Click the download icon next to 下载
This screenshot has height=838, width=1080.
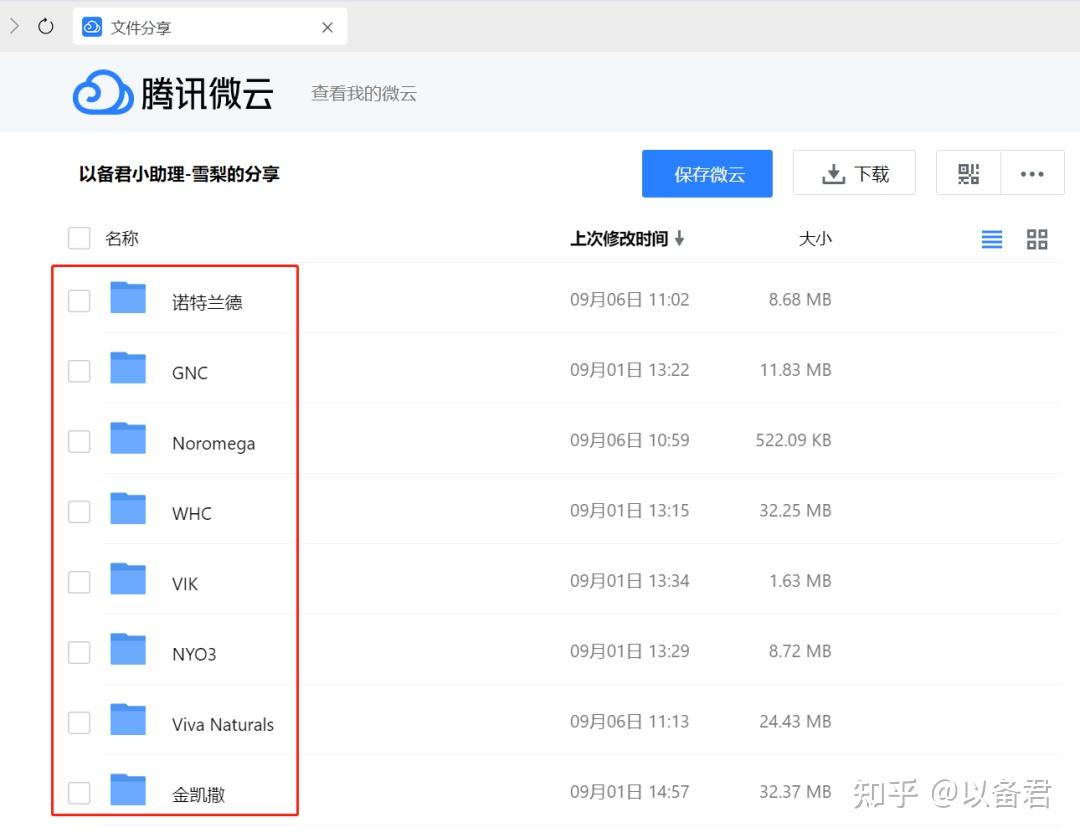click(833, 172)
